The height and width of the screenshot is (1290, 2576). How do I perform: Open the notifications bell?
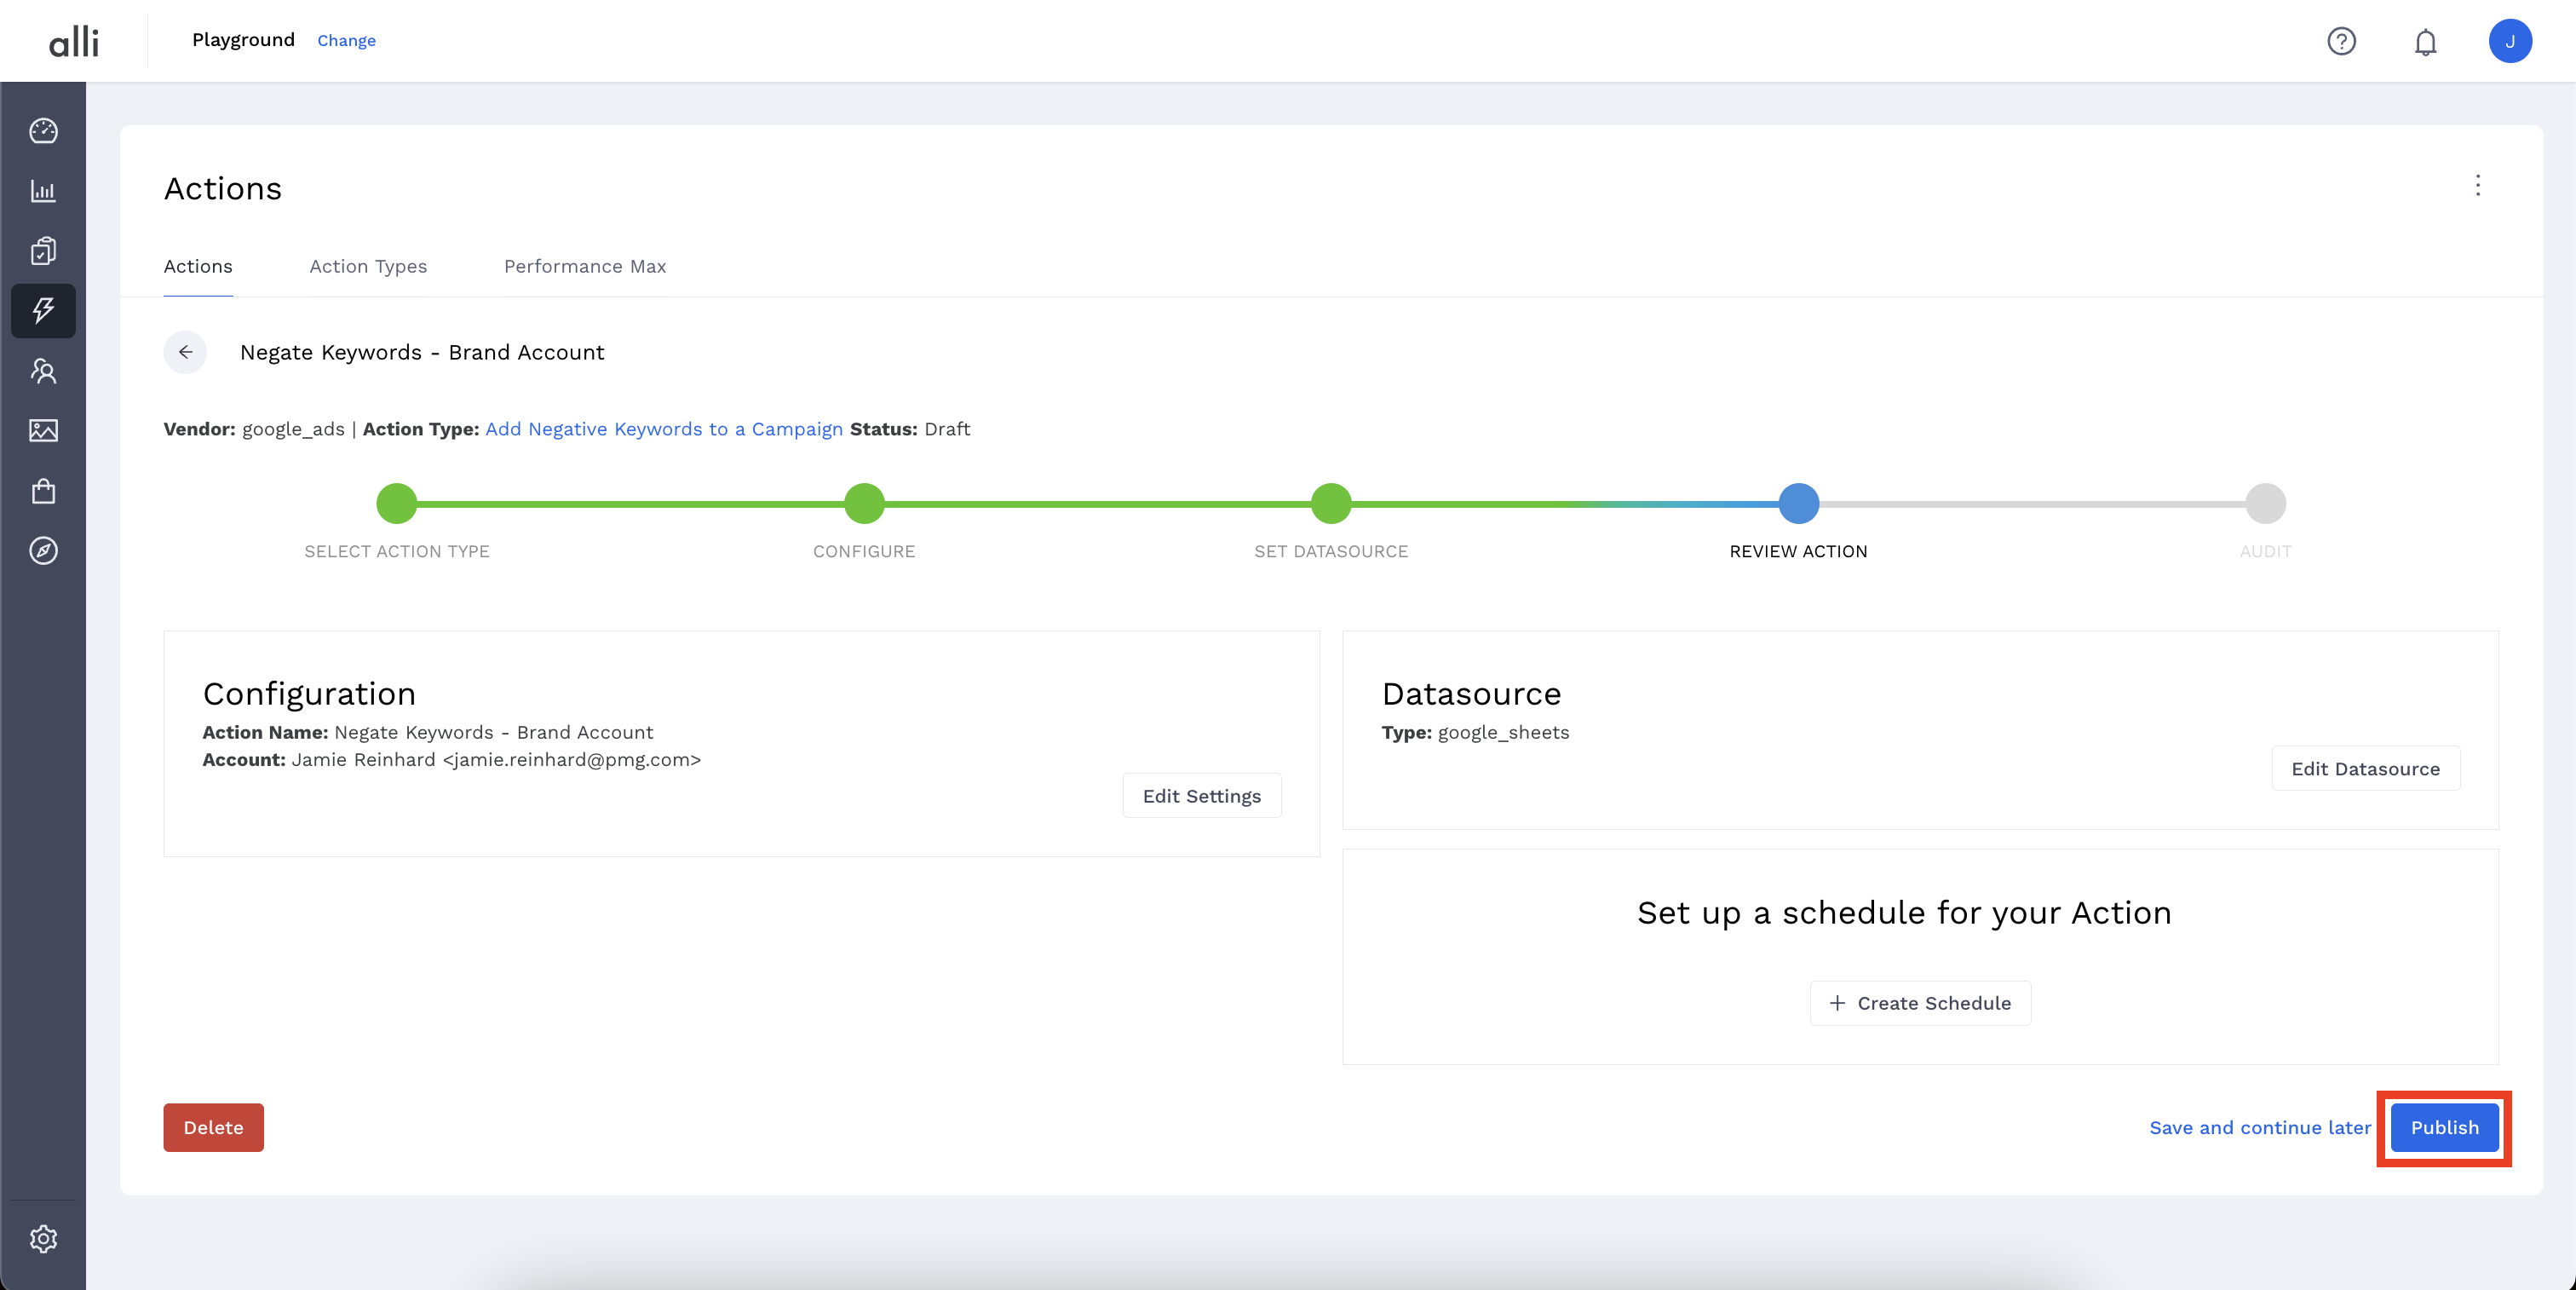click(x=2425, y=42)
